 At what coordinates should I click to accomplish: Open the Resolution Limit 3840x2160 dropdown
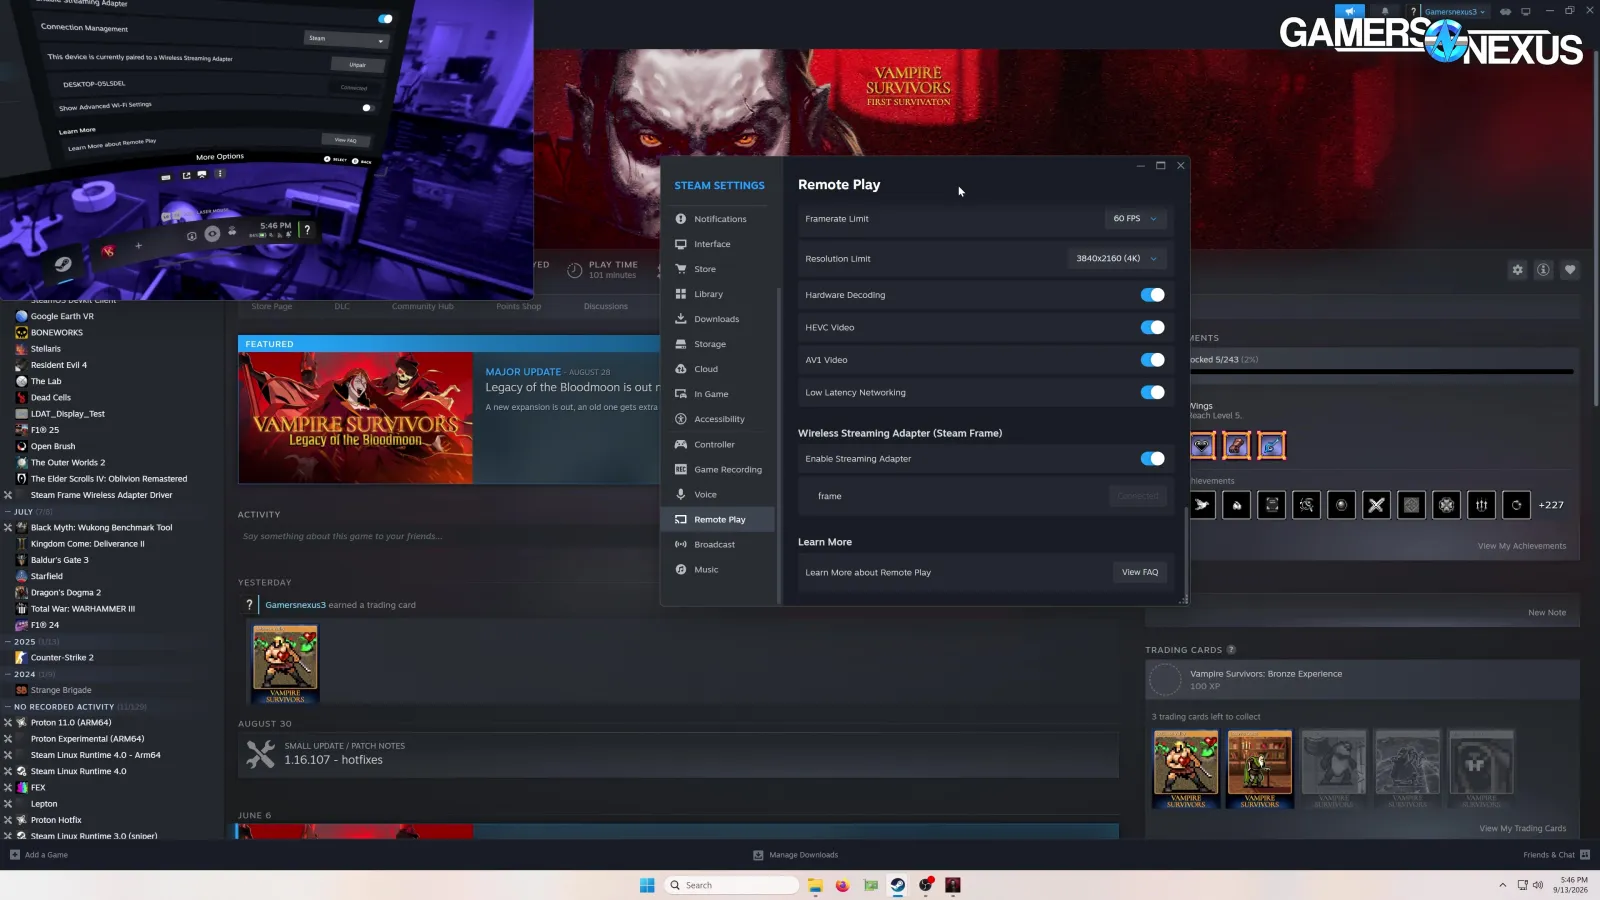pos(1117,258)
